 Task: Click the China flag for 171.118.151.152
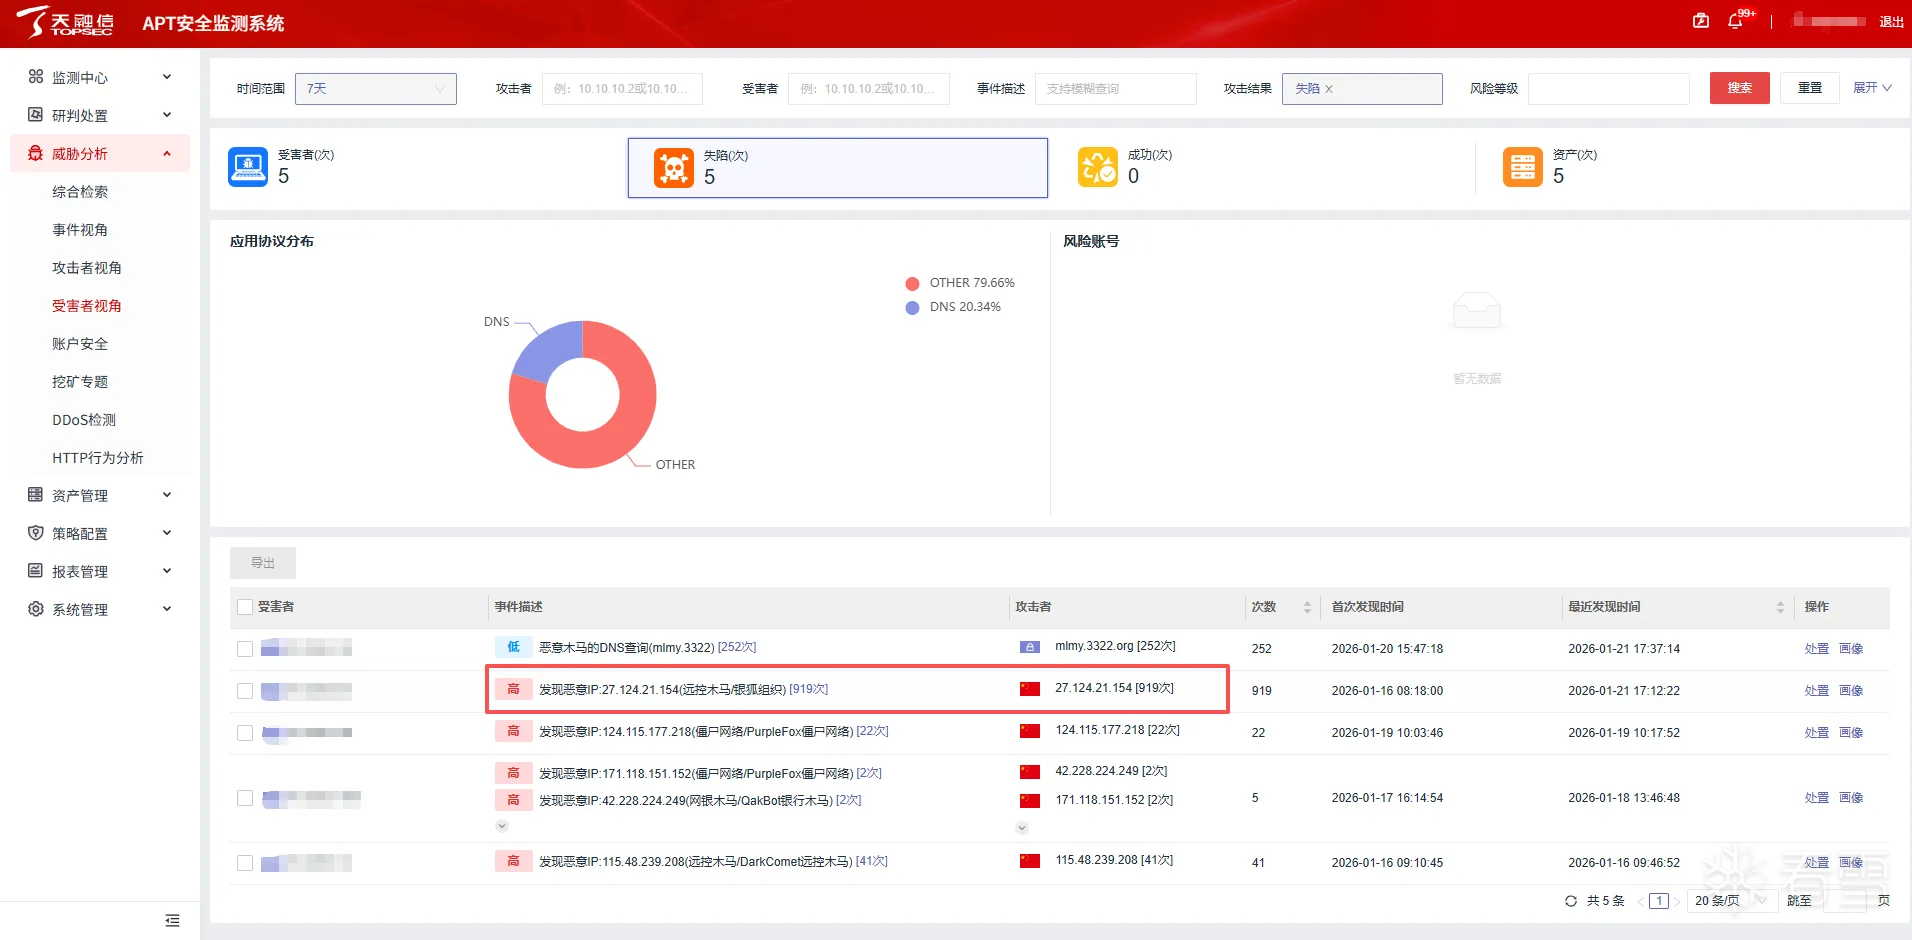pyautogui.click(x=1030, y=801)
